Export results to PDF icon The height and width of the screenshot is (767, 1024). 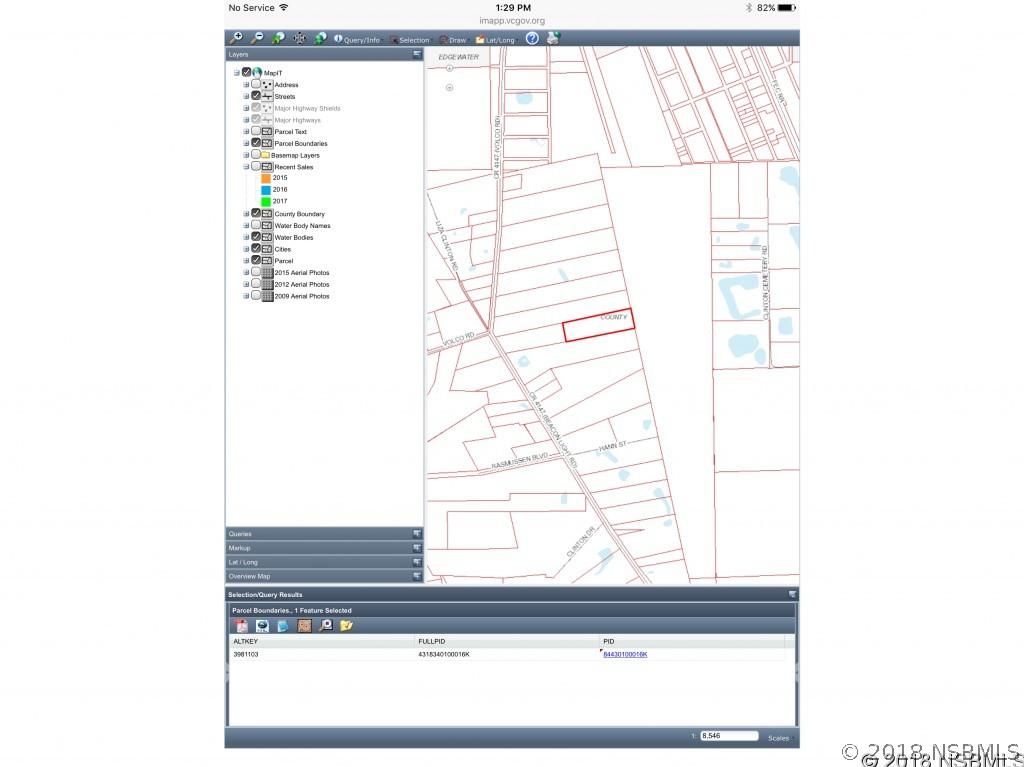coord(241,626)
